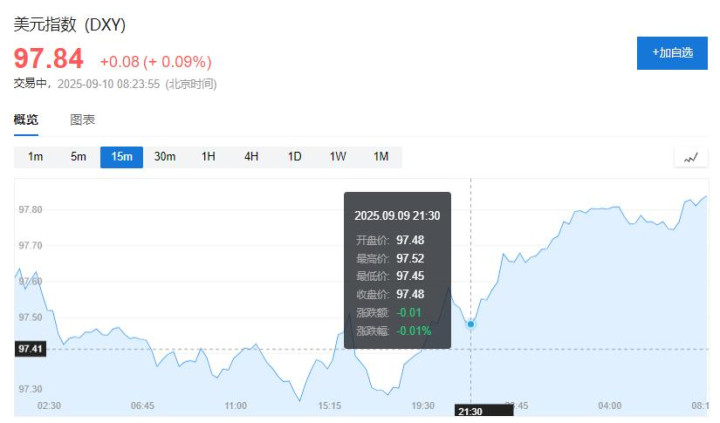This screenshot has height=423, width=720.
Task: Switch to the 概览 tab
Action: coord(26,120)
